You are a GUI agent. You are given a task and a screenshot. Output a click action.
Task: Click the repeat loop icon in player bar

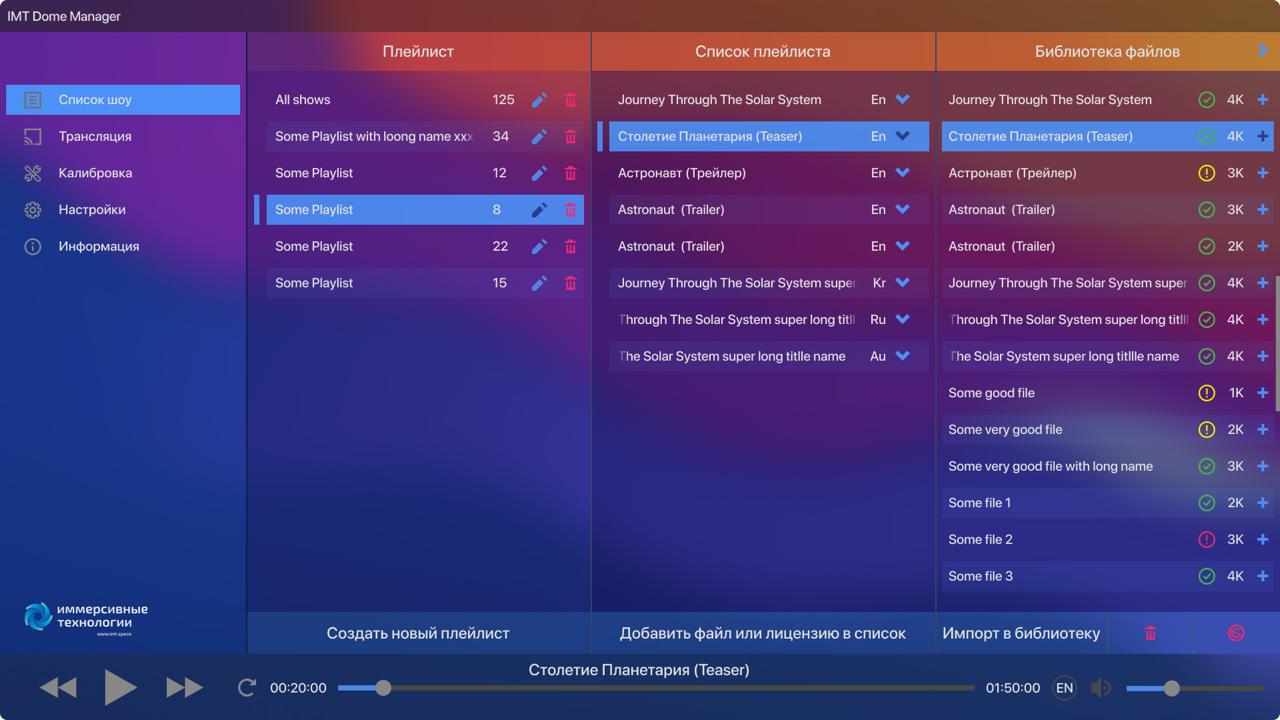[x=246, y=688]
